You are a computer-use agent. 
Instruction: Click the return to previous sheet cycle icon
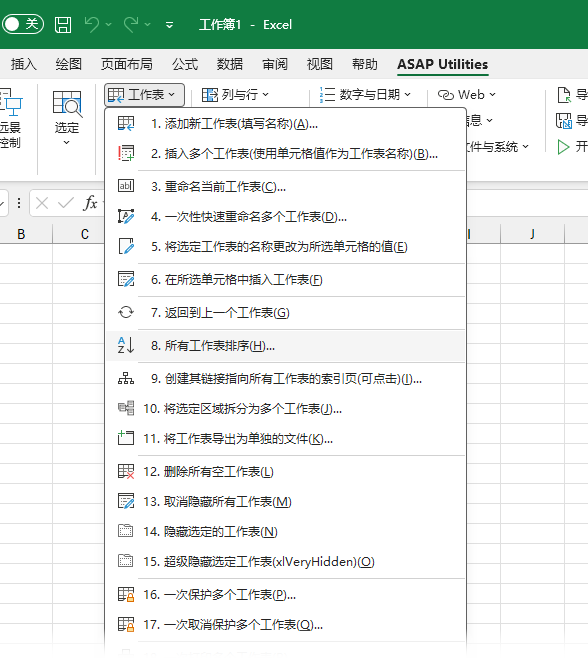126,312
